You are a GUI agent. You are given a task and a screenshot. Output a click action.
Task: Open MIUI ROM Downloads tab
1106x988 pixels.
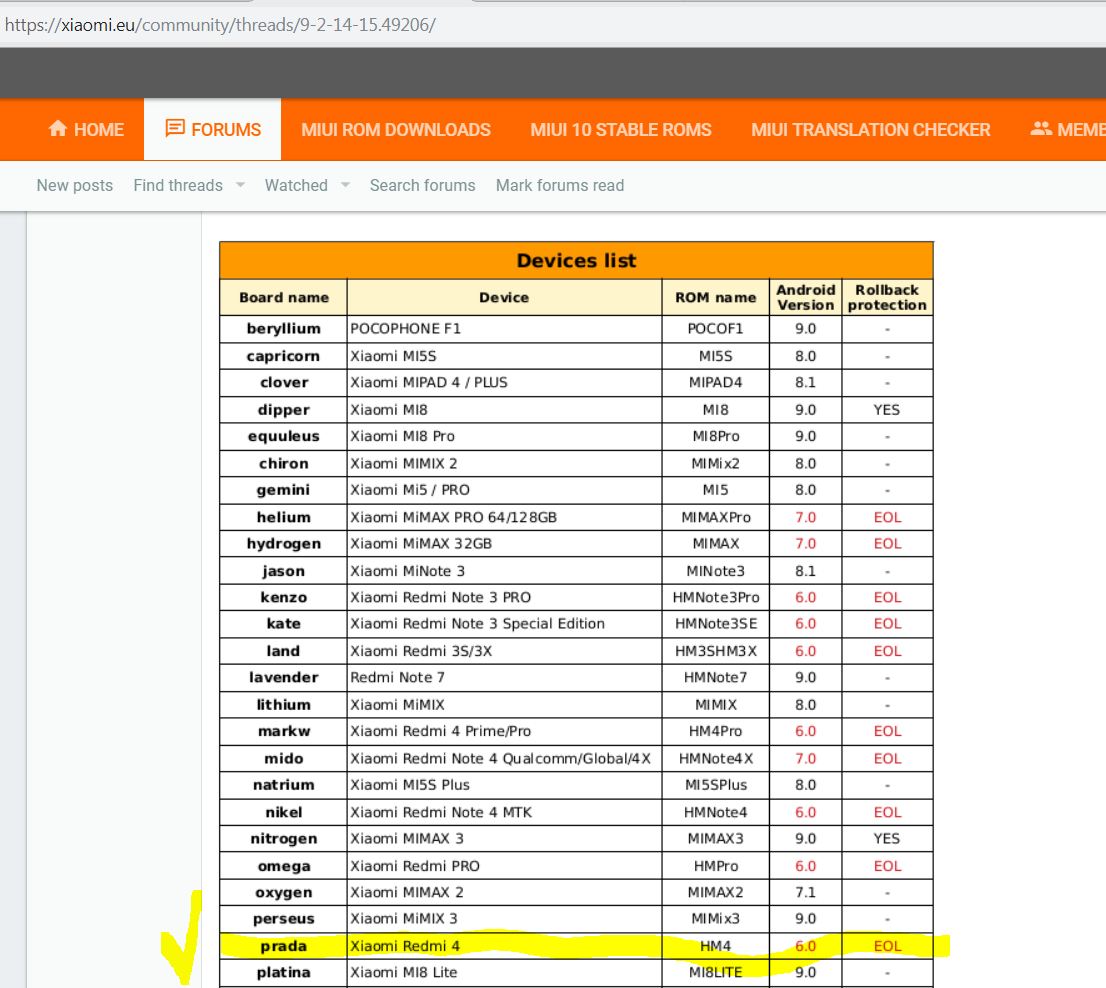396,130
